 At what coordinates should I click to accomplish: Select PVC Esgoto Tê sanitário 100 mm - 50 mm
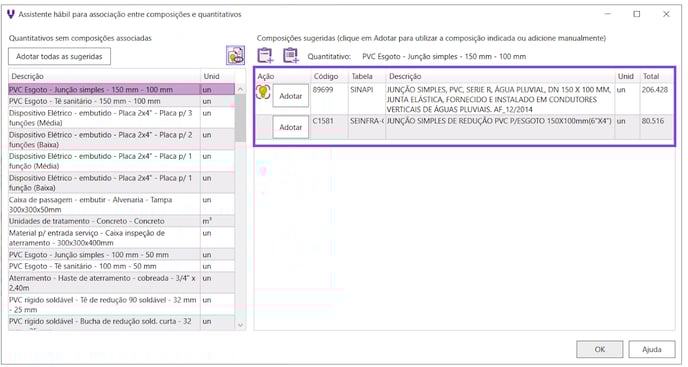[122, 266]
